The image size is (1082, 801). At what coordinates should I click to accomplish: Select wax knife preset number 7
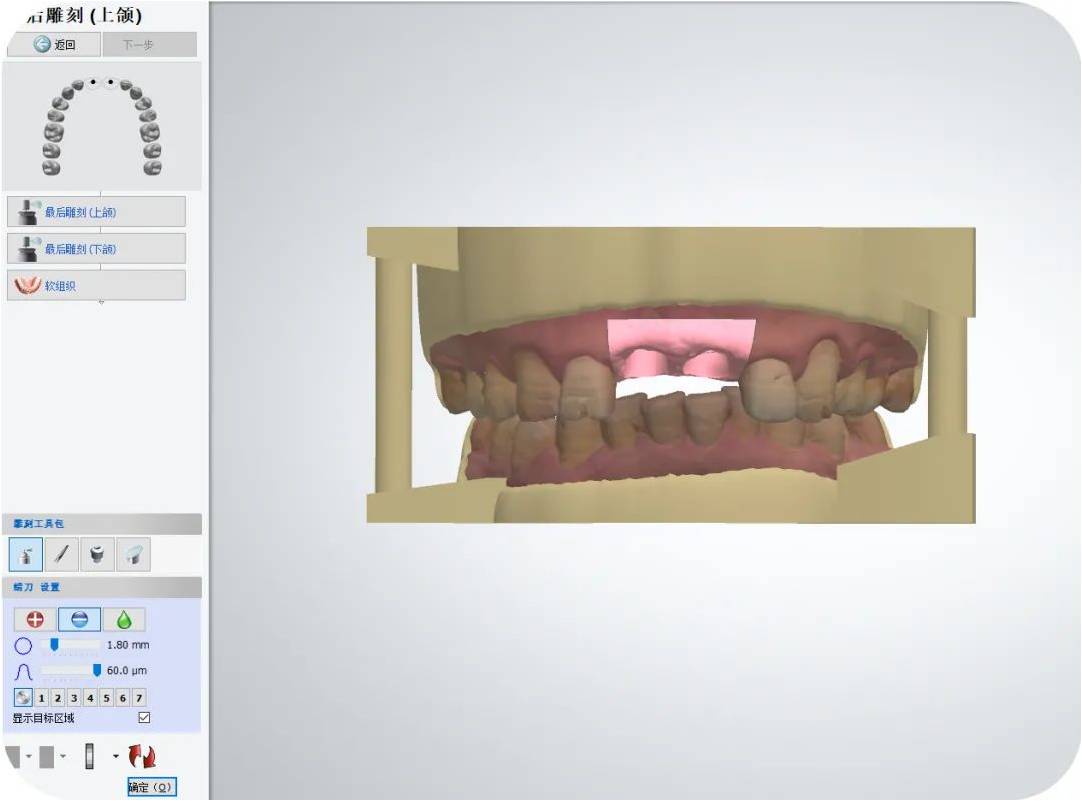pos(139,698)
